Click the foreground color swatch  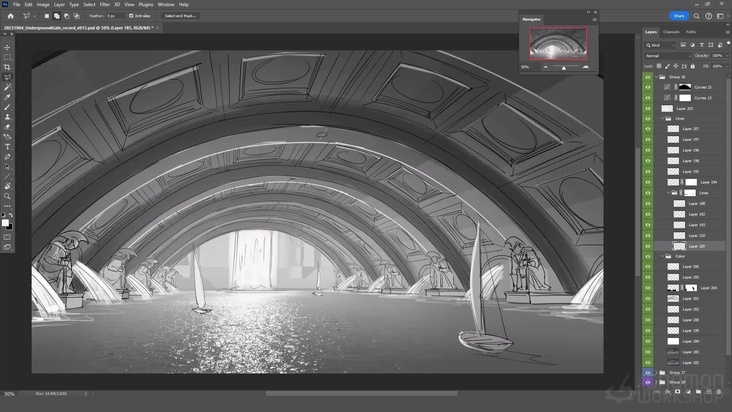(5, 223)
